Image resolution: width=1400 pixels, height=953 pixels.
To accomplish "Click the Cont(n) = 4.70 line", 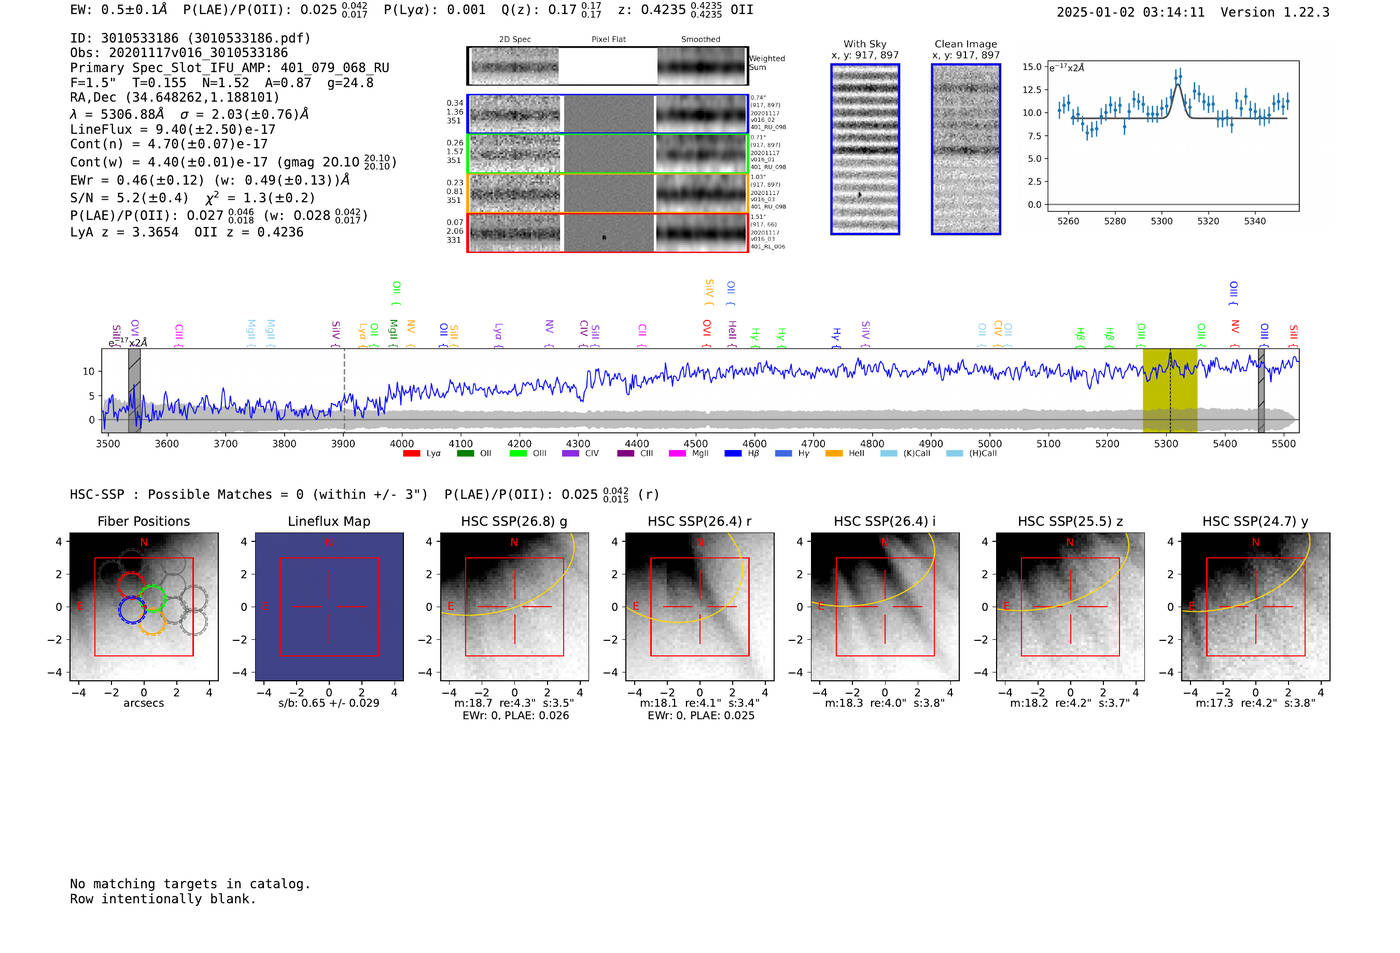I will click(x=169, y=144).
